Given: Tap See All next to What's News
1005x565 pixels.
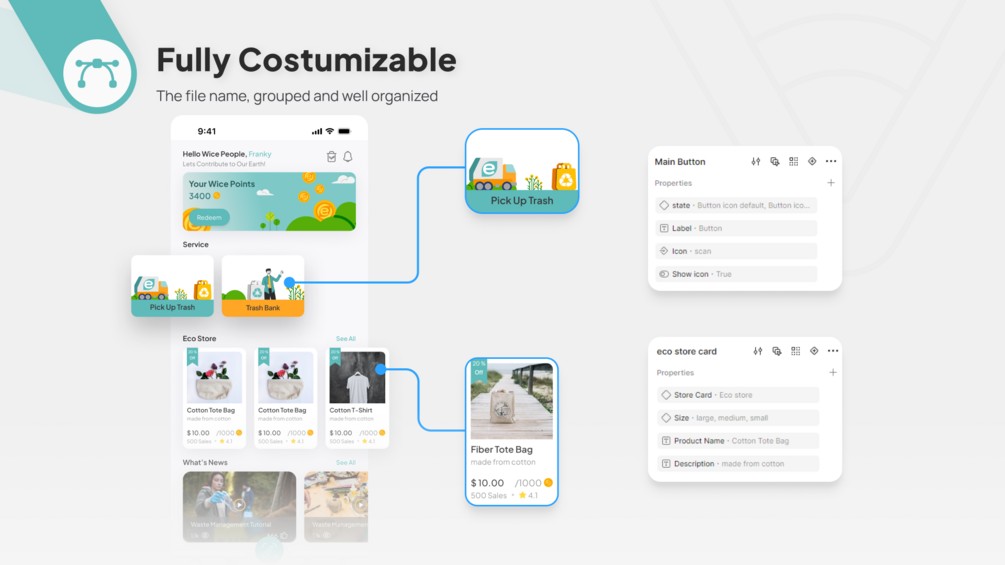Looking at the screenshot, I should (345, 463).
